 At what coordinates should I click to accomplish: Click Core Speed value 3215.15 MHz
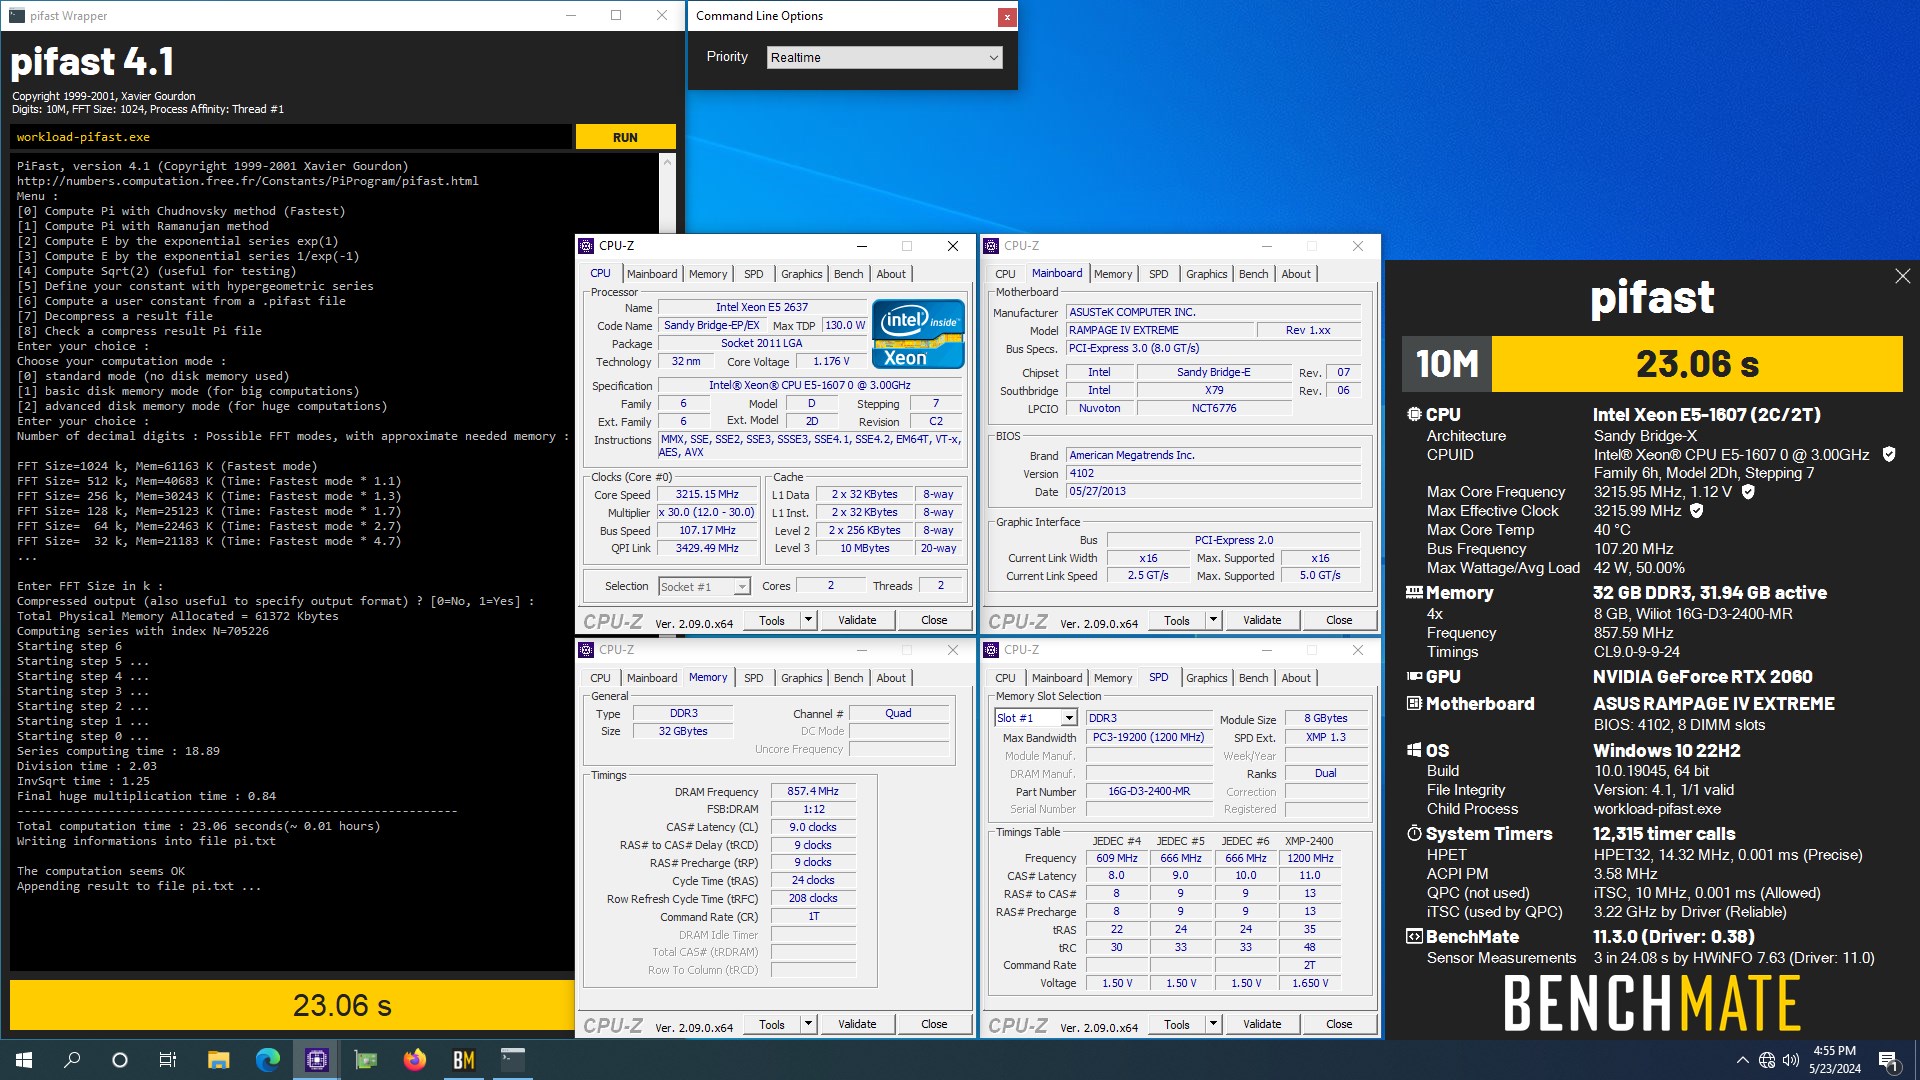(x=707, y=494)
